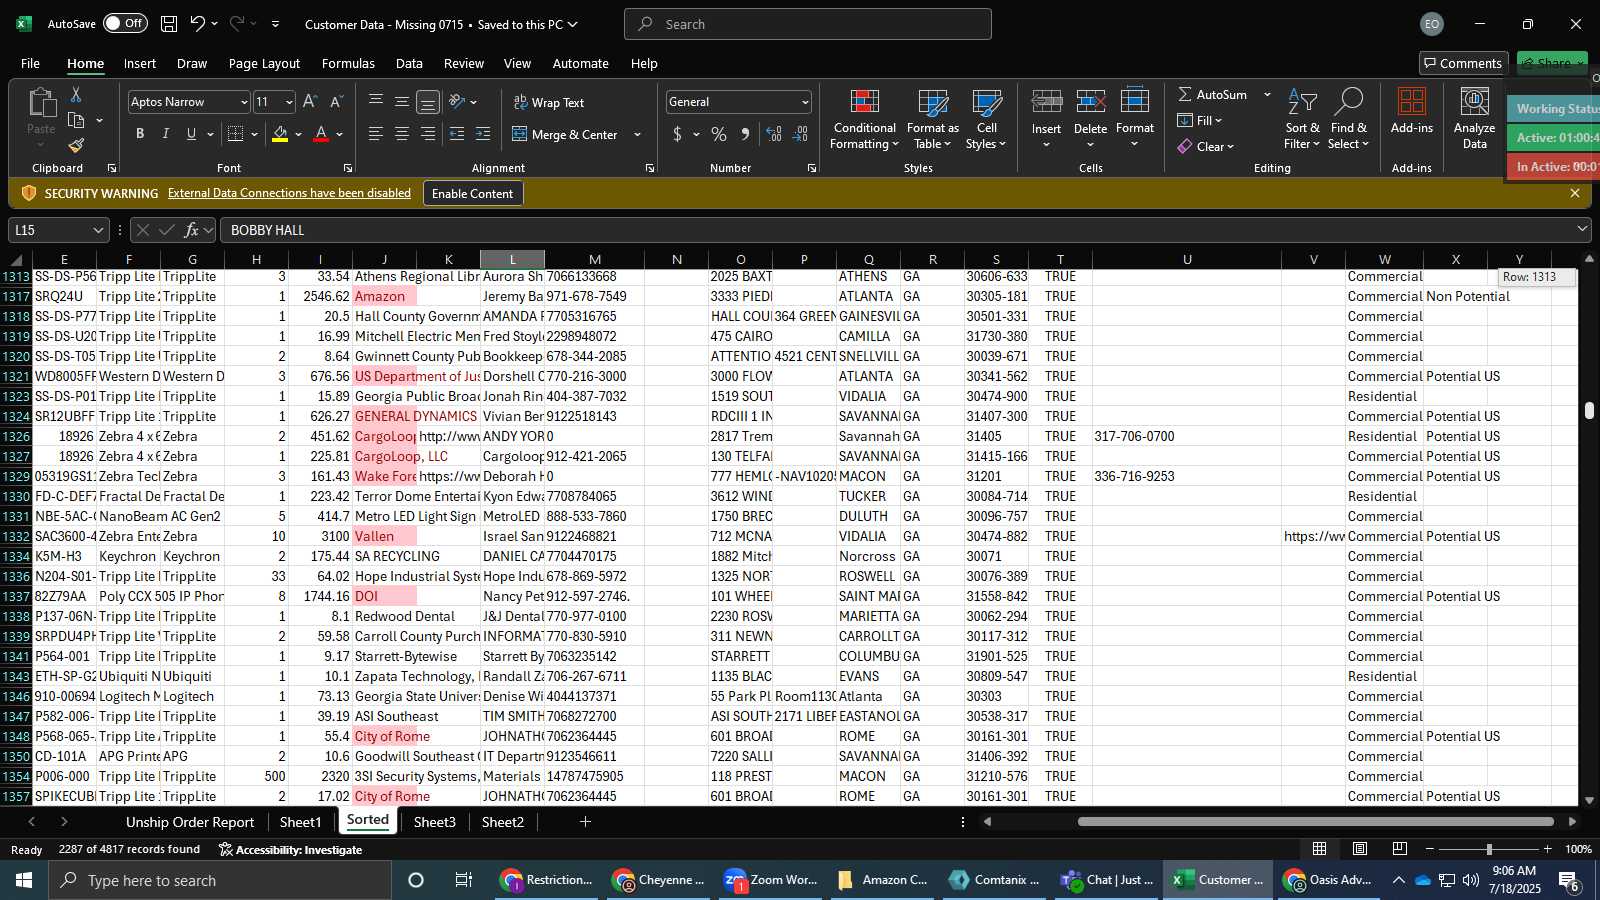Expand the Borders dropdown arrow
This screenshot has width=1600, height=900.
(255, 134)
